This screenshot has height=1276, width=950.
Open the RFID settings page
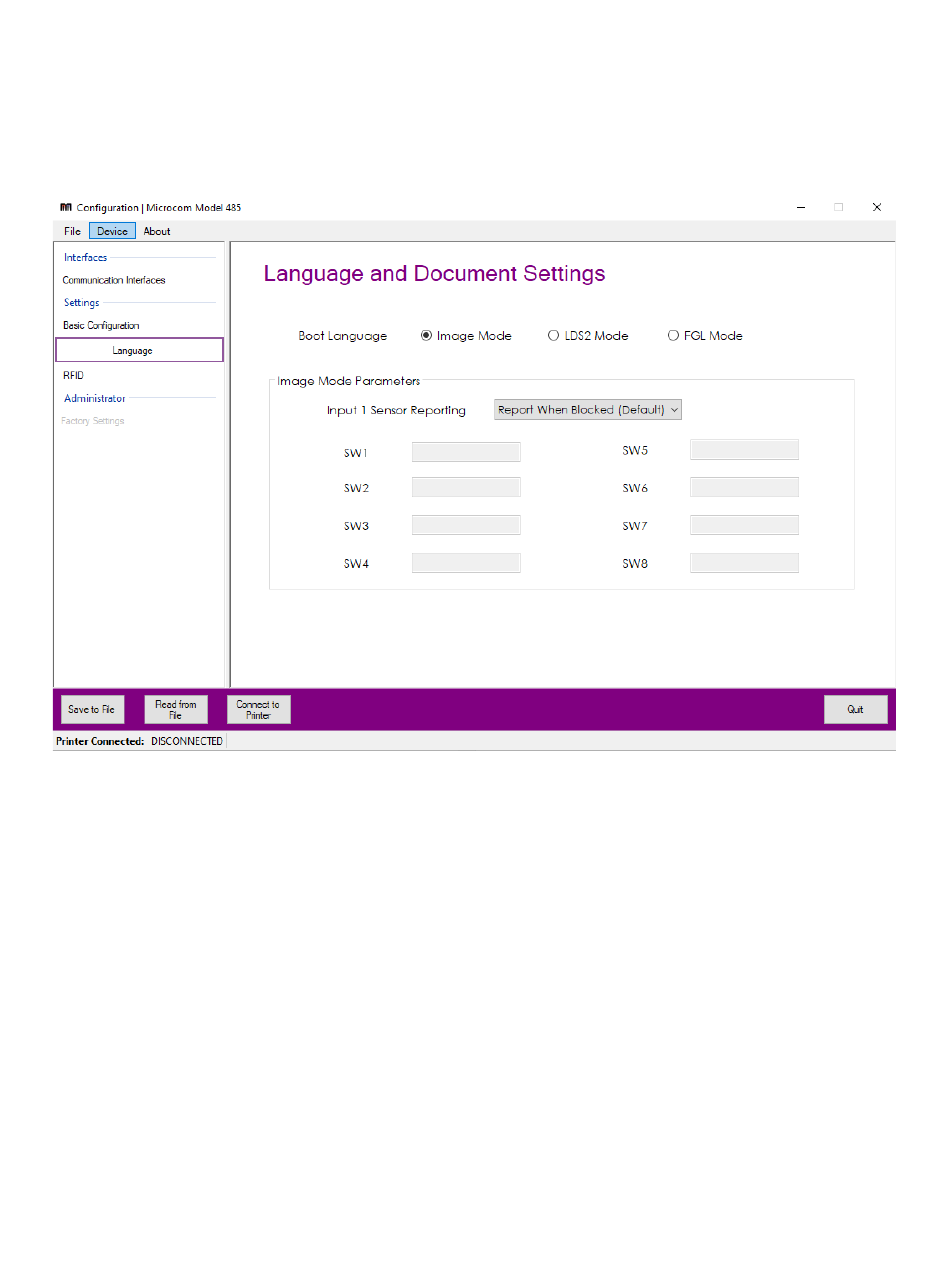[73, 376]
